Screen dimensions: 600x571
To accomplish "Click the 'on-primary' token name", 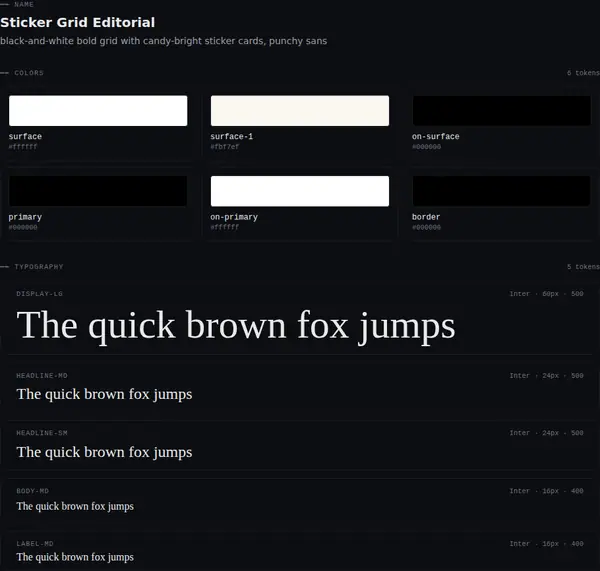I will (x=234, y=217).
